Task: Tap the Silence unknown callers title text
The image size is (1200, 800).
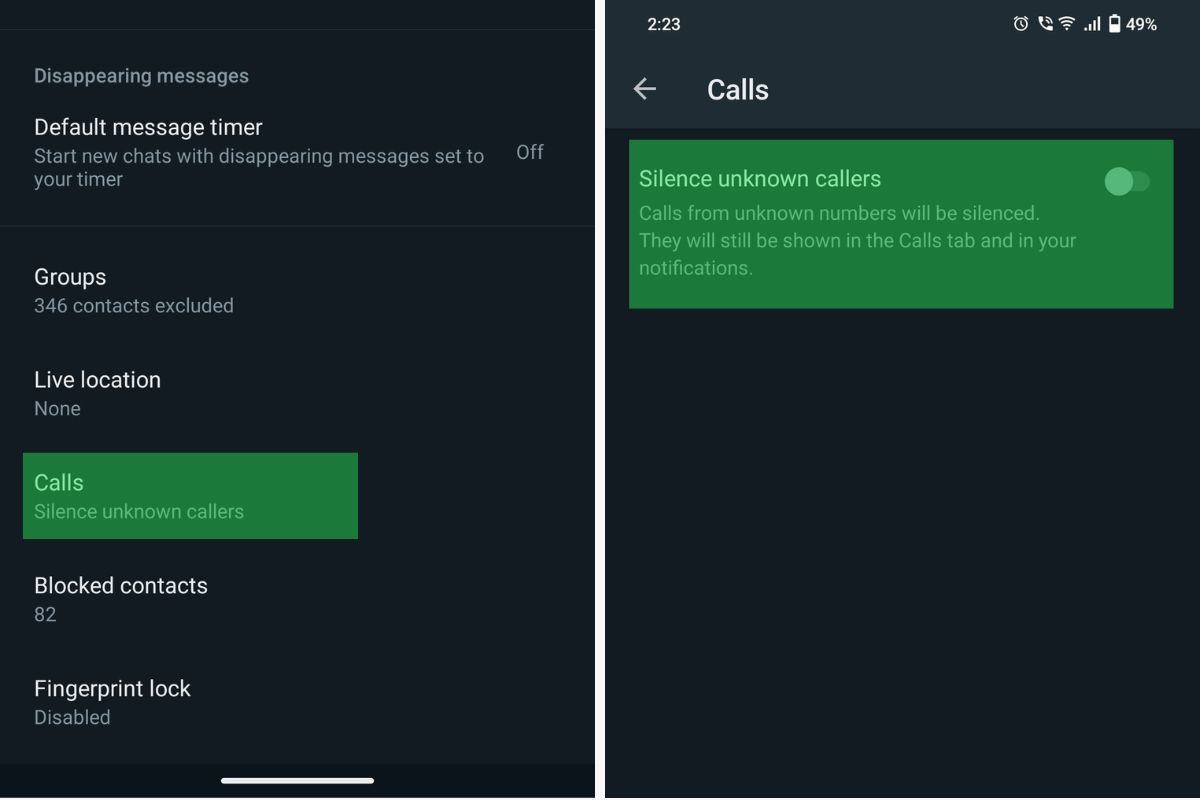Action: tap(760, 179)
